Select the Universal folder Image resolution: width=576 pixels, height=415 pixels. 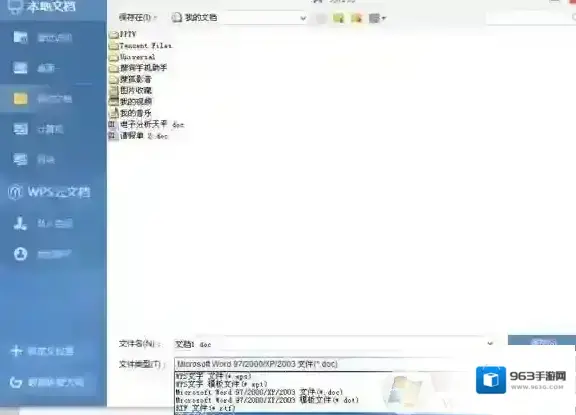pyautogui.click(x=132, y=57)
